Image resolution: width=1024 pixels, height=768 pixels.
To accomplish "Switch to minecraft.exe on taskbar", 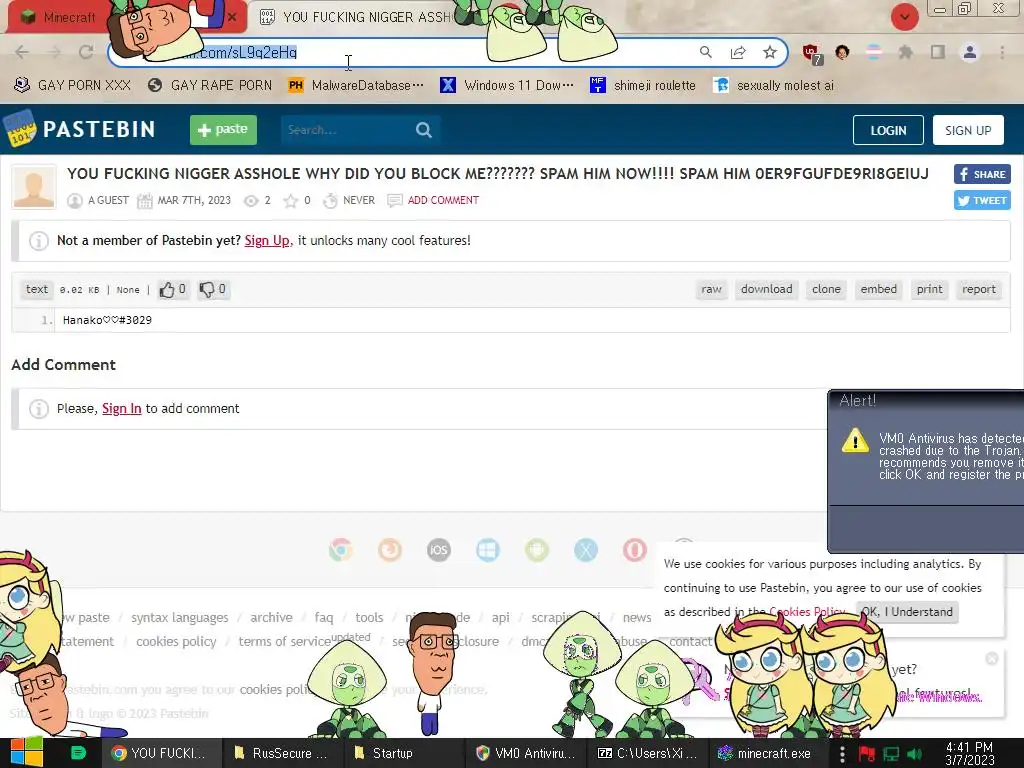I will (765, 753).
